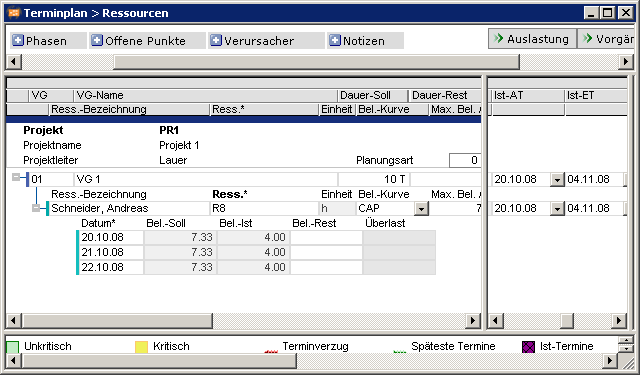
Task: Click Datum cell 21.10.08
Action: 111,252
